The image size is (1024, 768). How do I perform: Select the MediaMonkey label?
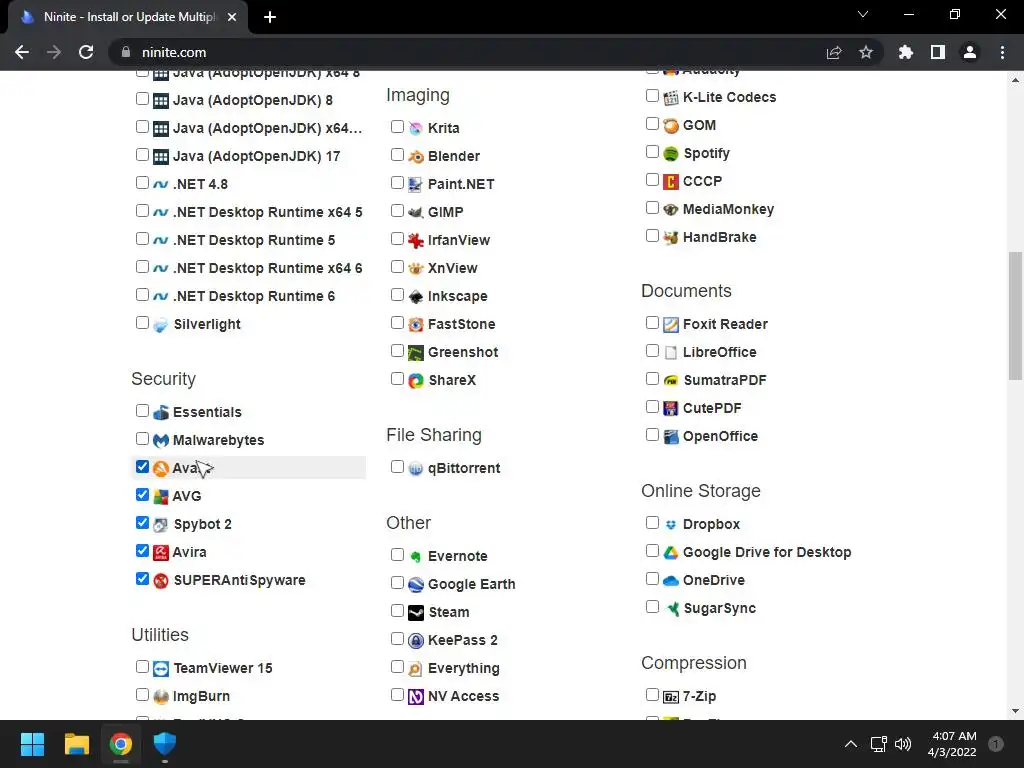coord(728,210)
